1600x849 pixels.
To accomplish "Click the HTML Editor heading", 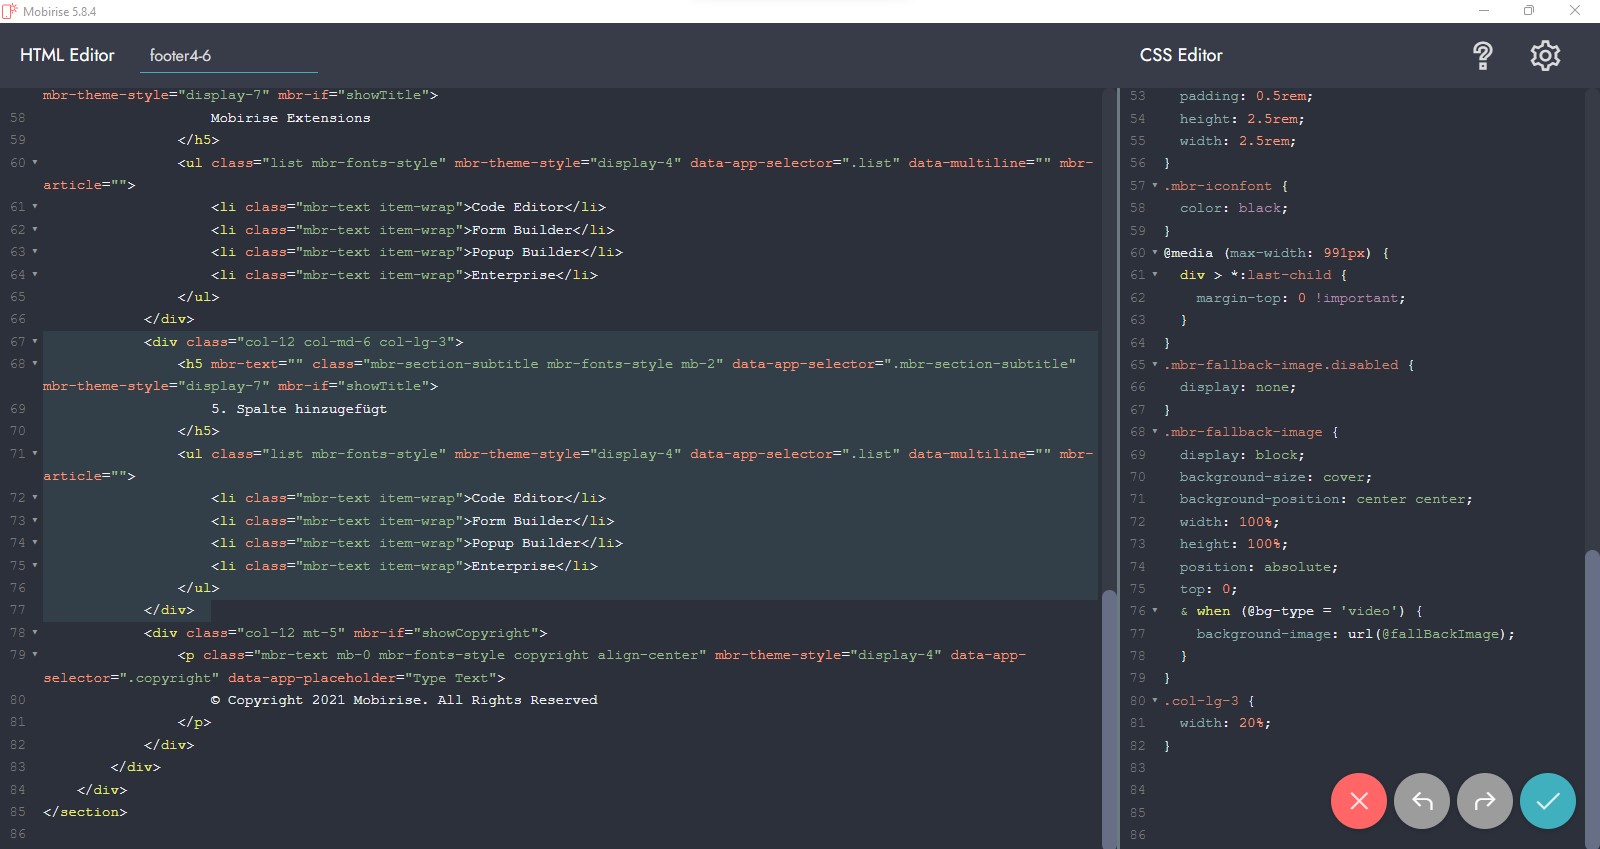I will pos(67,55).
